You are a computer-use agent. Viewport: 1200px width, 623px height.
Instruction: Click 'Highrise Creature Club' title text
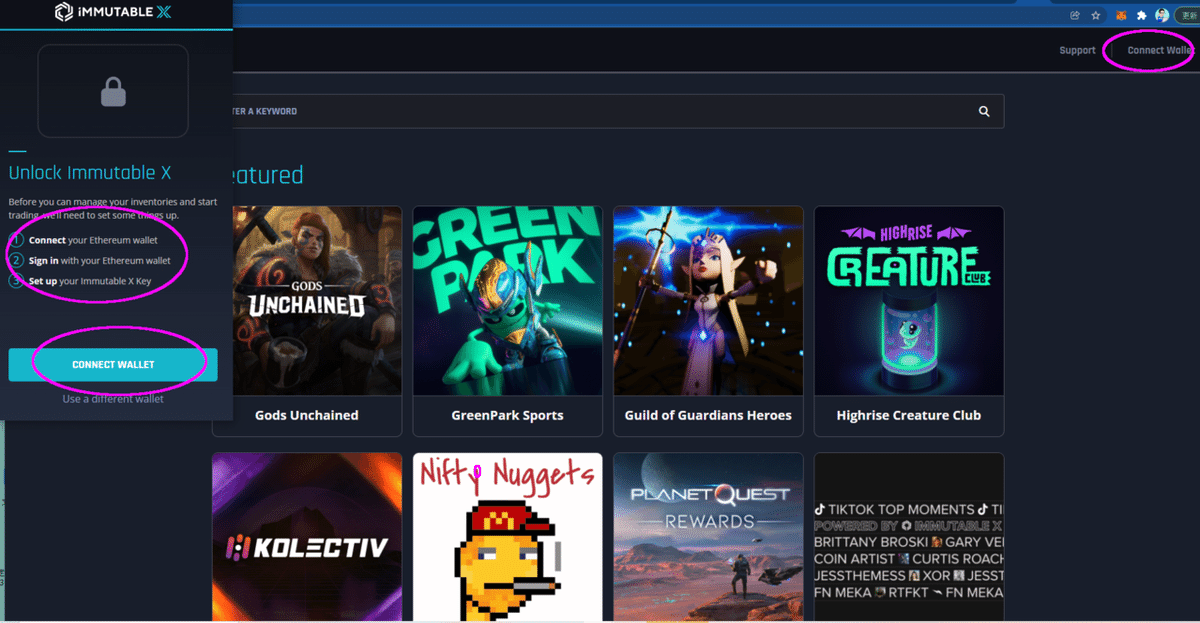coord(909,415)
